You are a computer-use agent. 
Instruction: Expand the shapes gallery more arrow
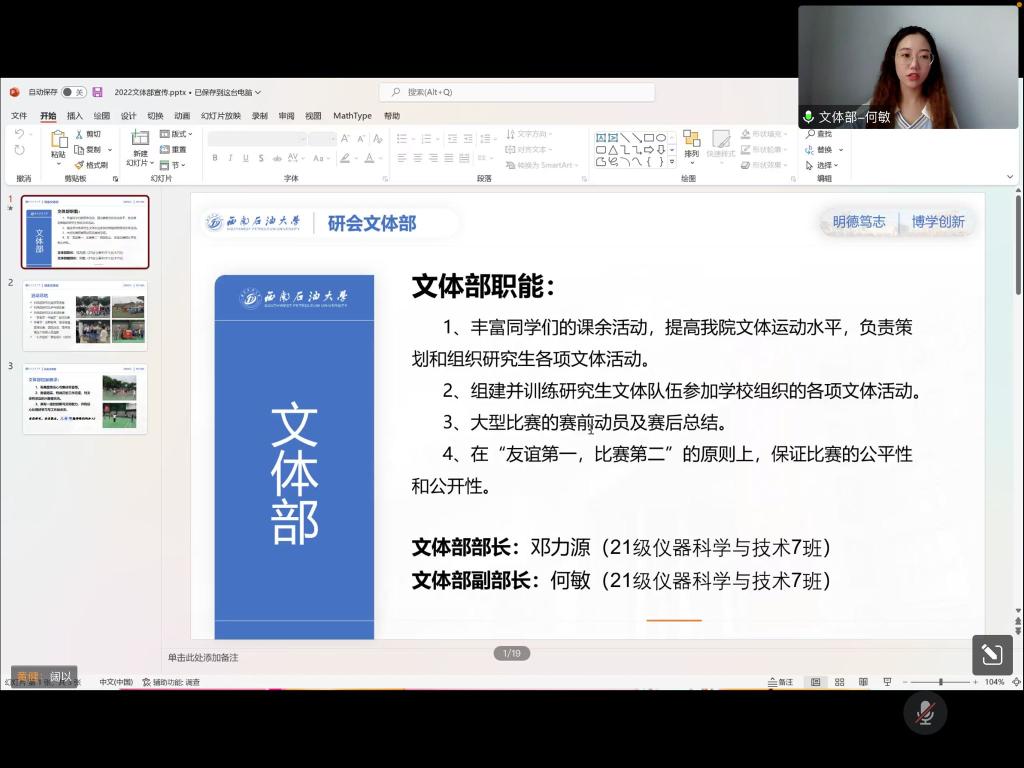tap(672, 162)
